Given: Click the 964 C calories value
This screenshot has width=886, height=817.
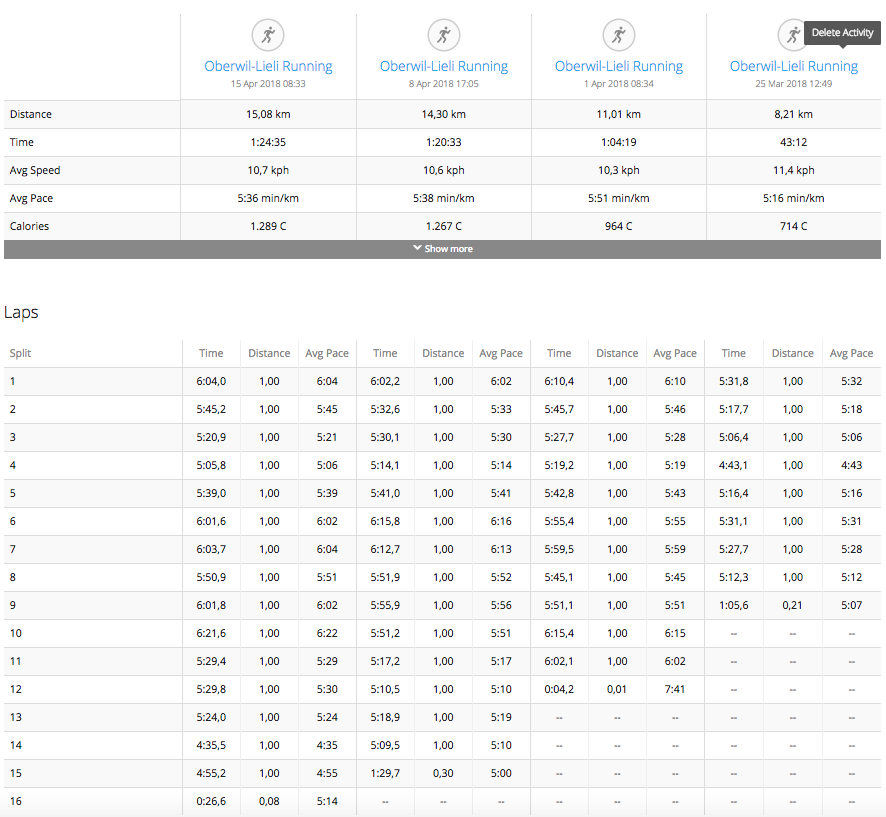Looking at the screenshot, I should pyautogui.click(x=619, y=226).
